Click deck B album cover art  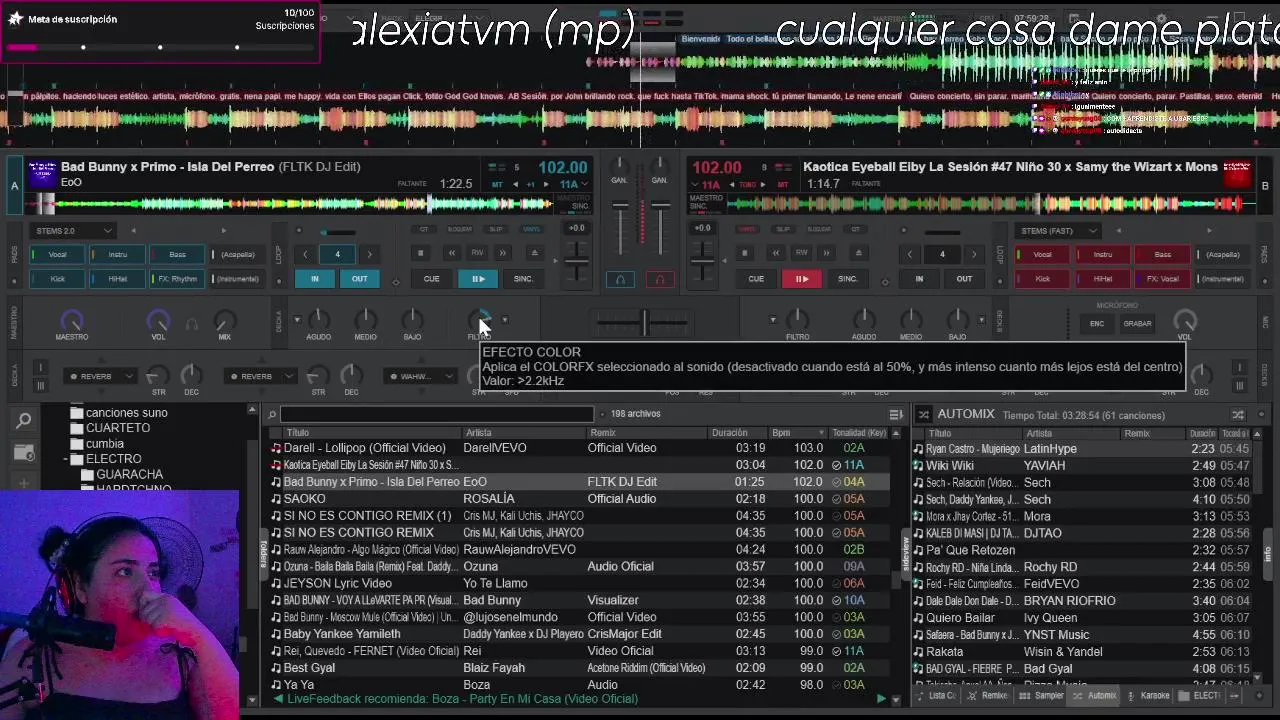pos(1237,174)
